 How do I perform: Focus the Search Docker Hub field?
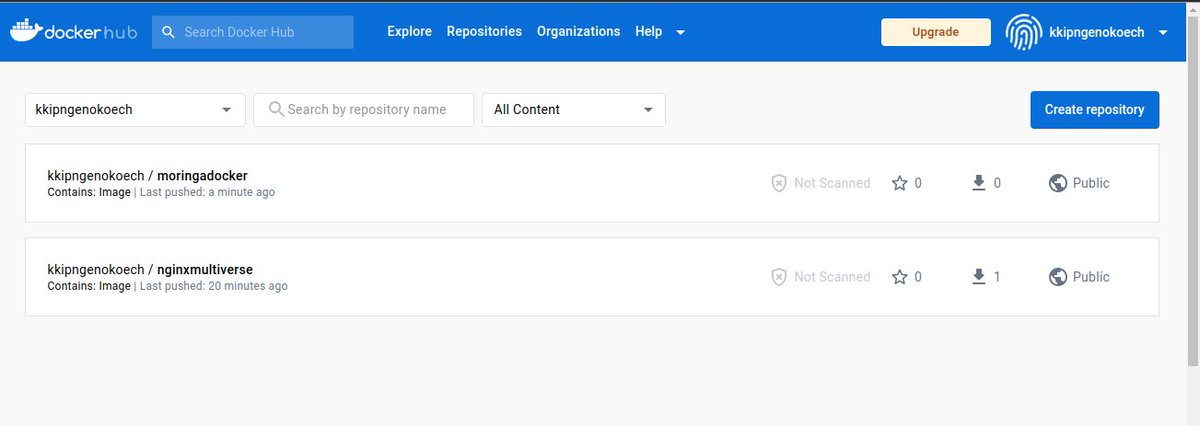253,32
